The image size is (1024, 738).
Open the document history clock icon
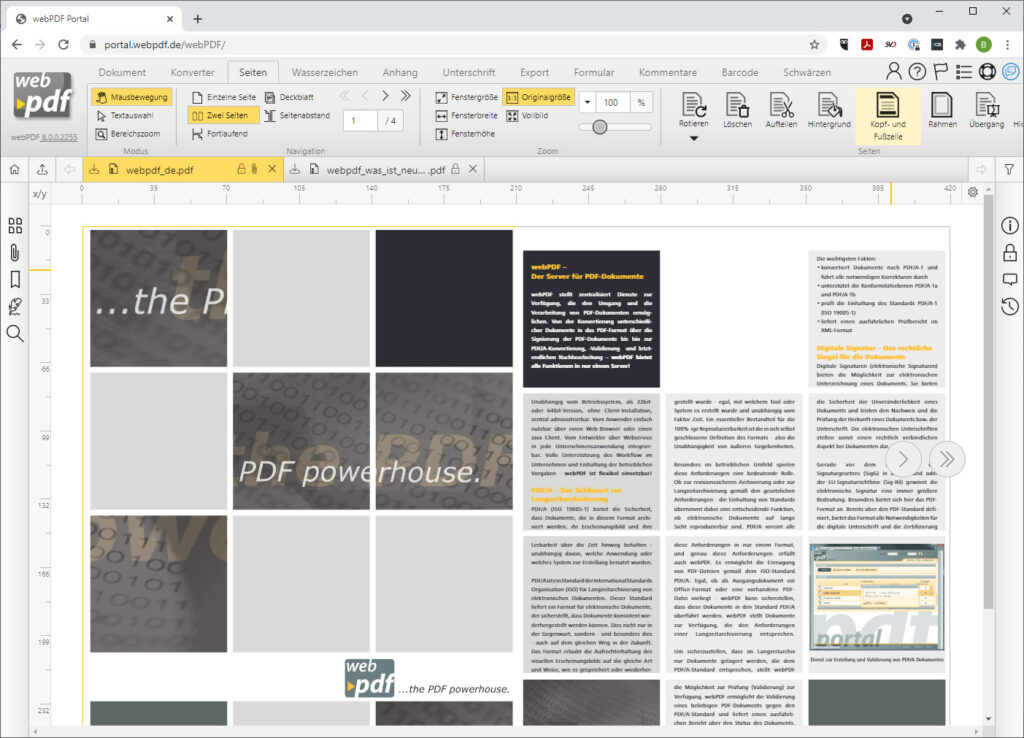coord(1009,306)
